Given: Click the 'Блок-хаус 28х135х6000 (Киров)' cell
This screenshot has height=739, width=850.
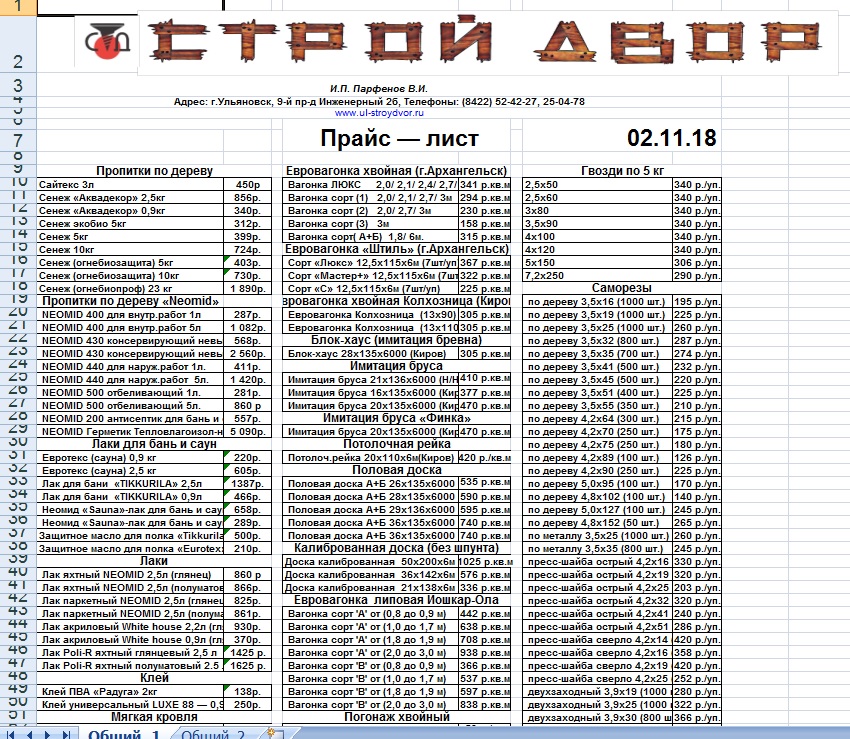Looking at the screenshot, I should [371, 354].
